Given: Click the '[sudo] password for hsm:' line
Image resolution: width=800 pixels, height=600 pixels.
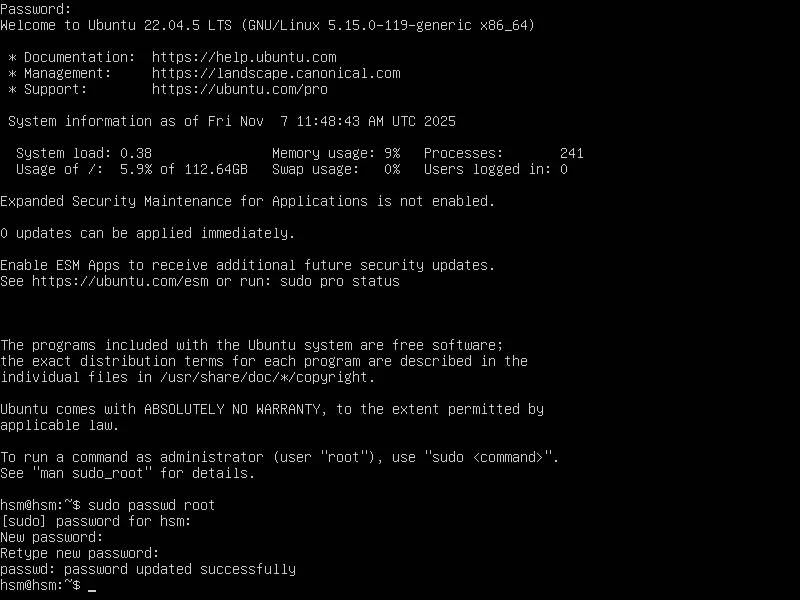Looking at the screenshot, I should click(x=96, y=521).
